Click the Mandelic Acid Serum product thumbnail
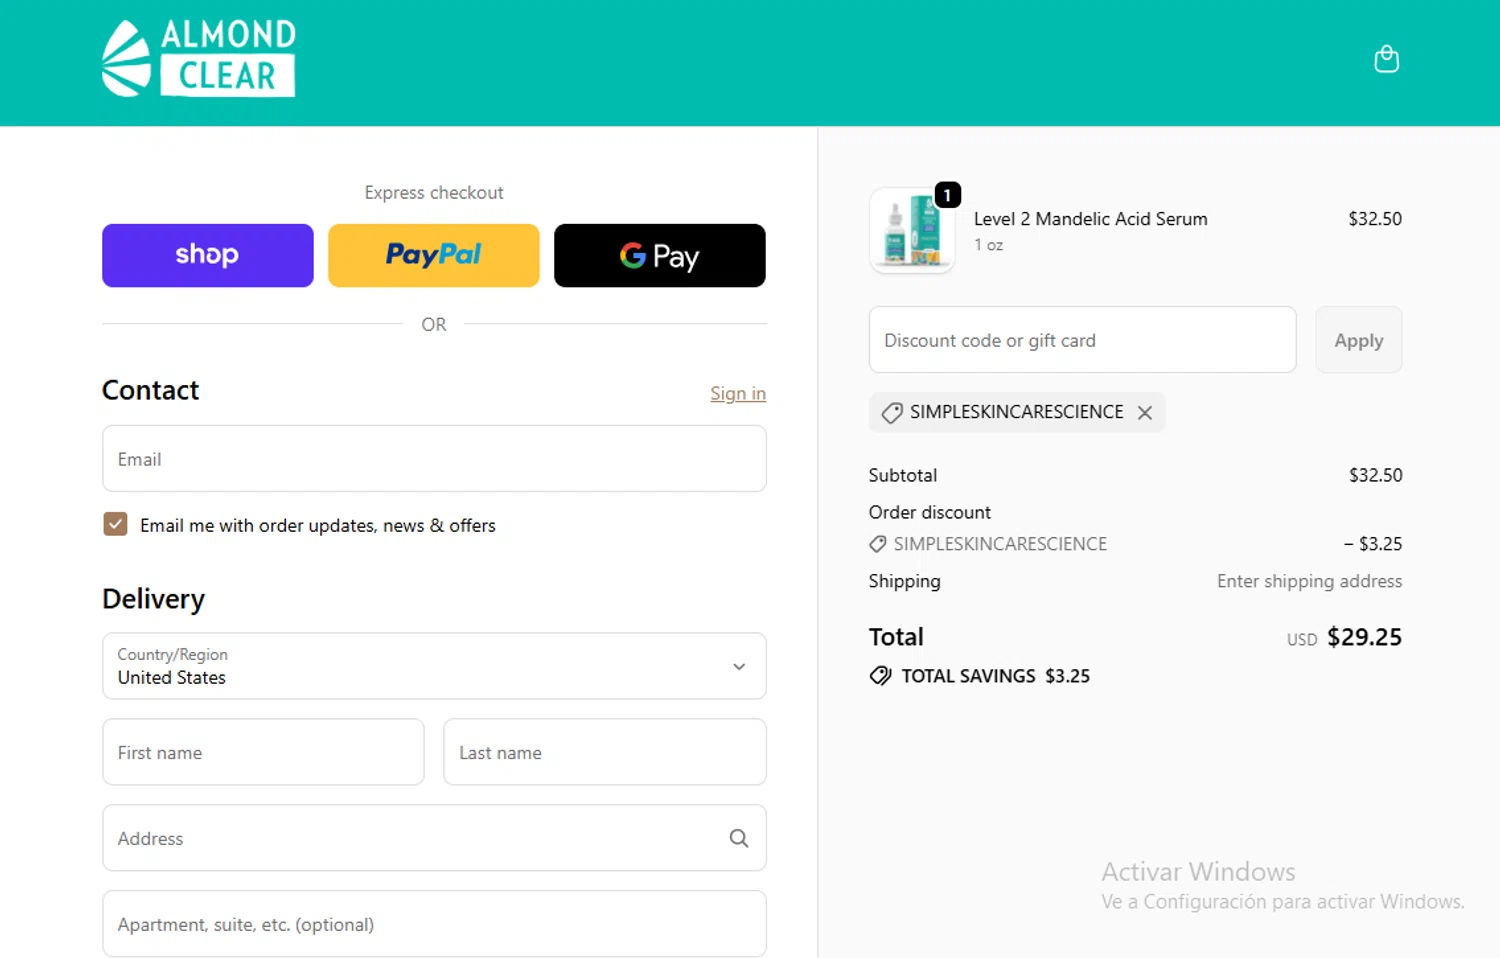 [x=912, y=231]
